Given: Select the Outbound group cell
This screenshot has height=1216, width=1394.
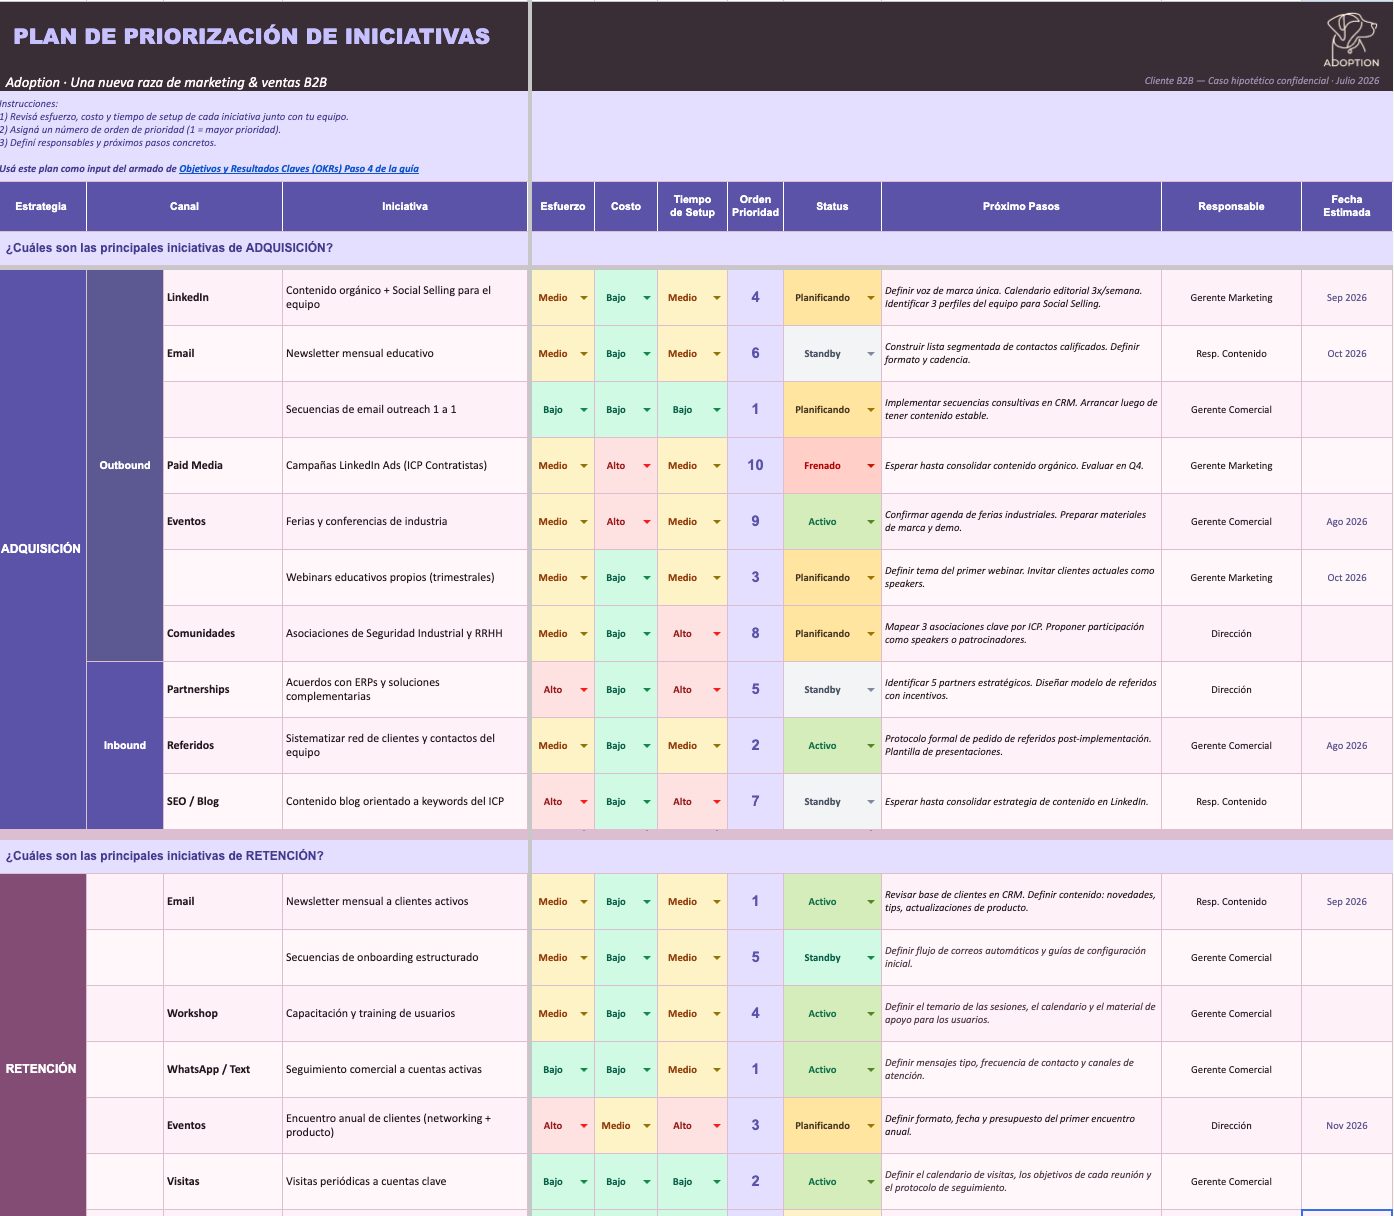Looking at the screenshot, I should tap(125, 465).
